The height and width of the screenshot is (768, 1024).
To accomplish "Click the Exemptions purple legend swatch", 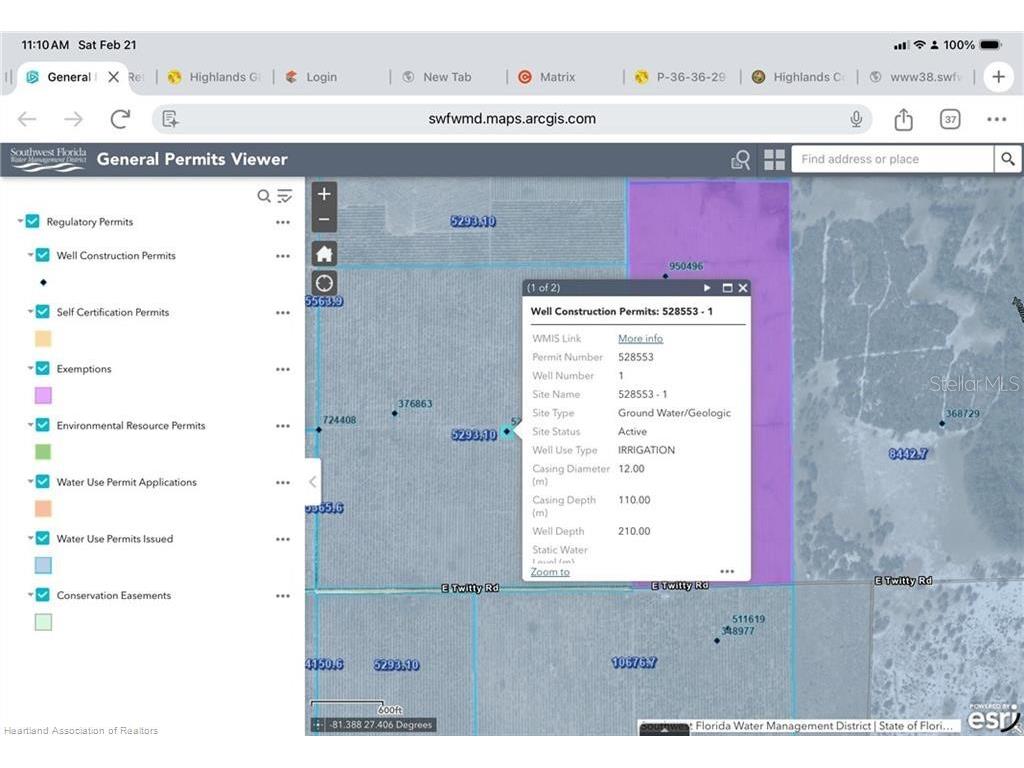I will coord(43,395).
